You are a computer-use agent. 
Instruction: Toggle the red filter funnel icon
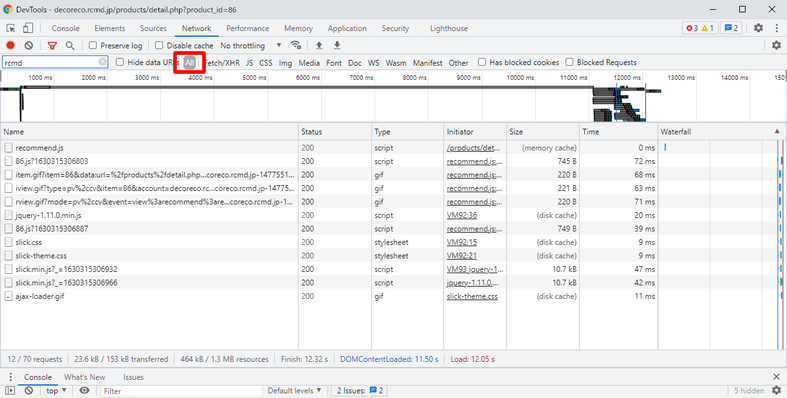click(52, 46)
